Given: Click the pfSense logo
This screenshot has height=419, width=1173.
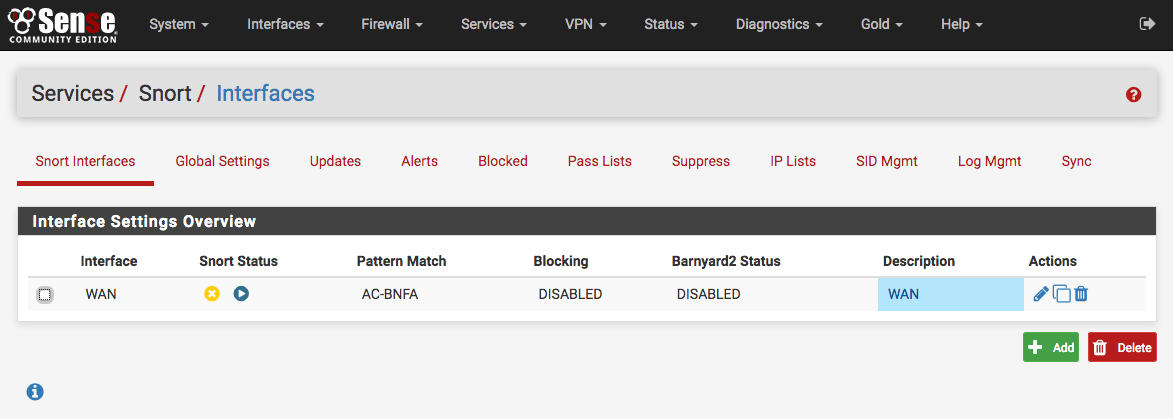Looking at the screenshot, I should [x=62, y=24].
